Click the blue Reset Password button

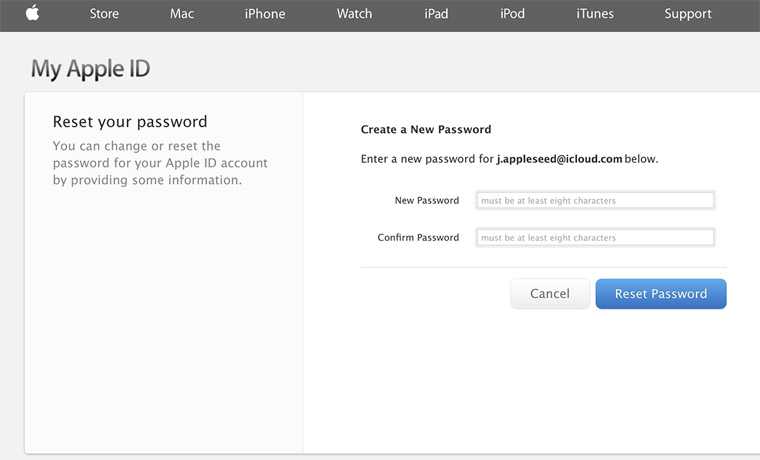point(661,294)
